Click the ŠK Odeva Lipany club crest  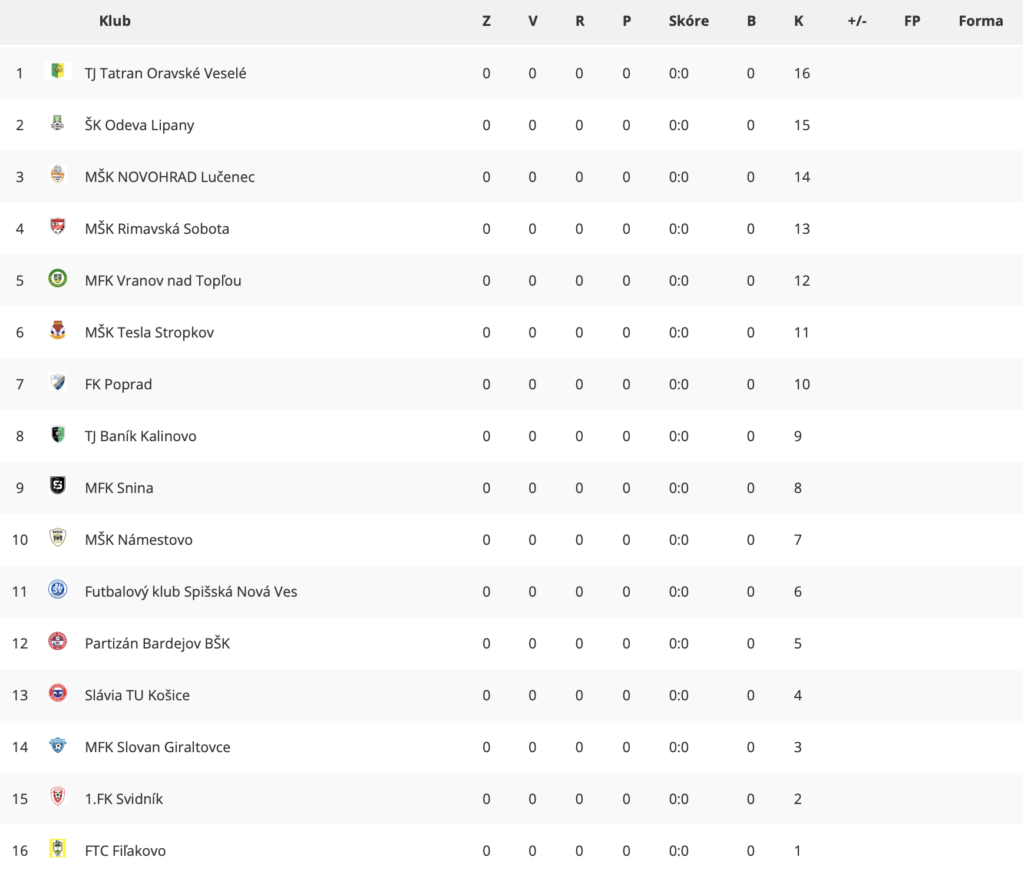click(x=57, y=123)
